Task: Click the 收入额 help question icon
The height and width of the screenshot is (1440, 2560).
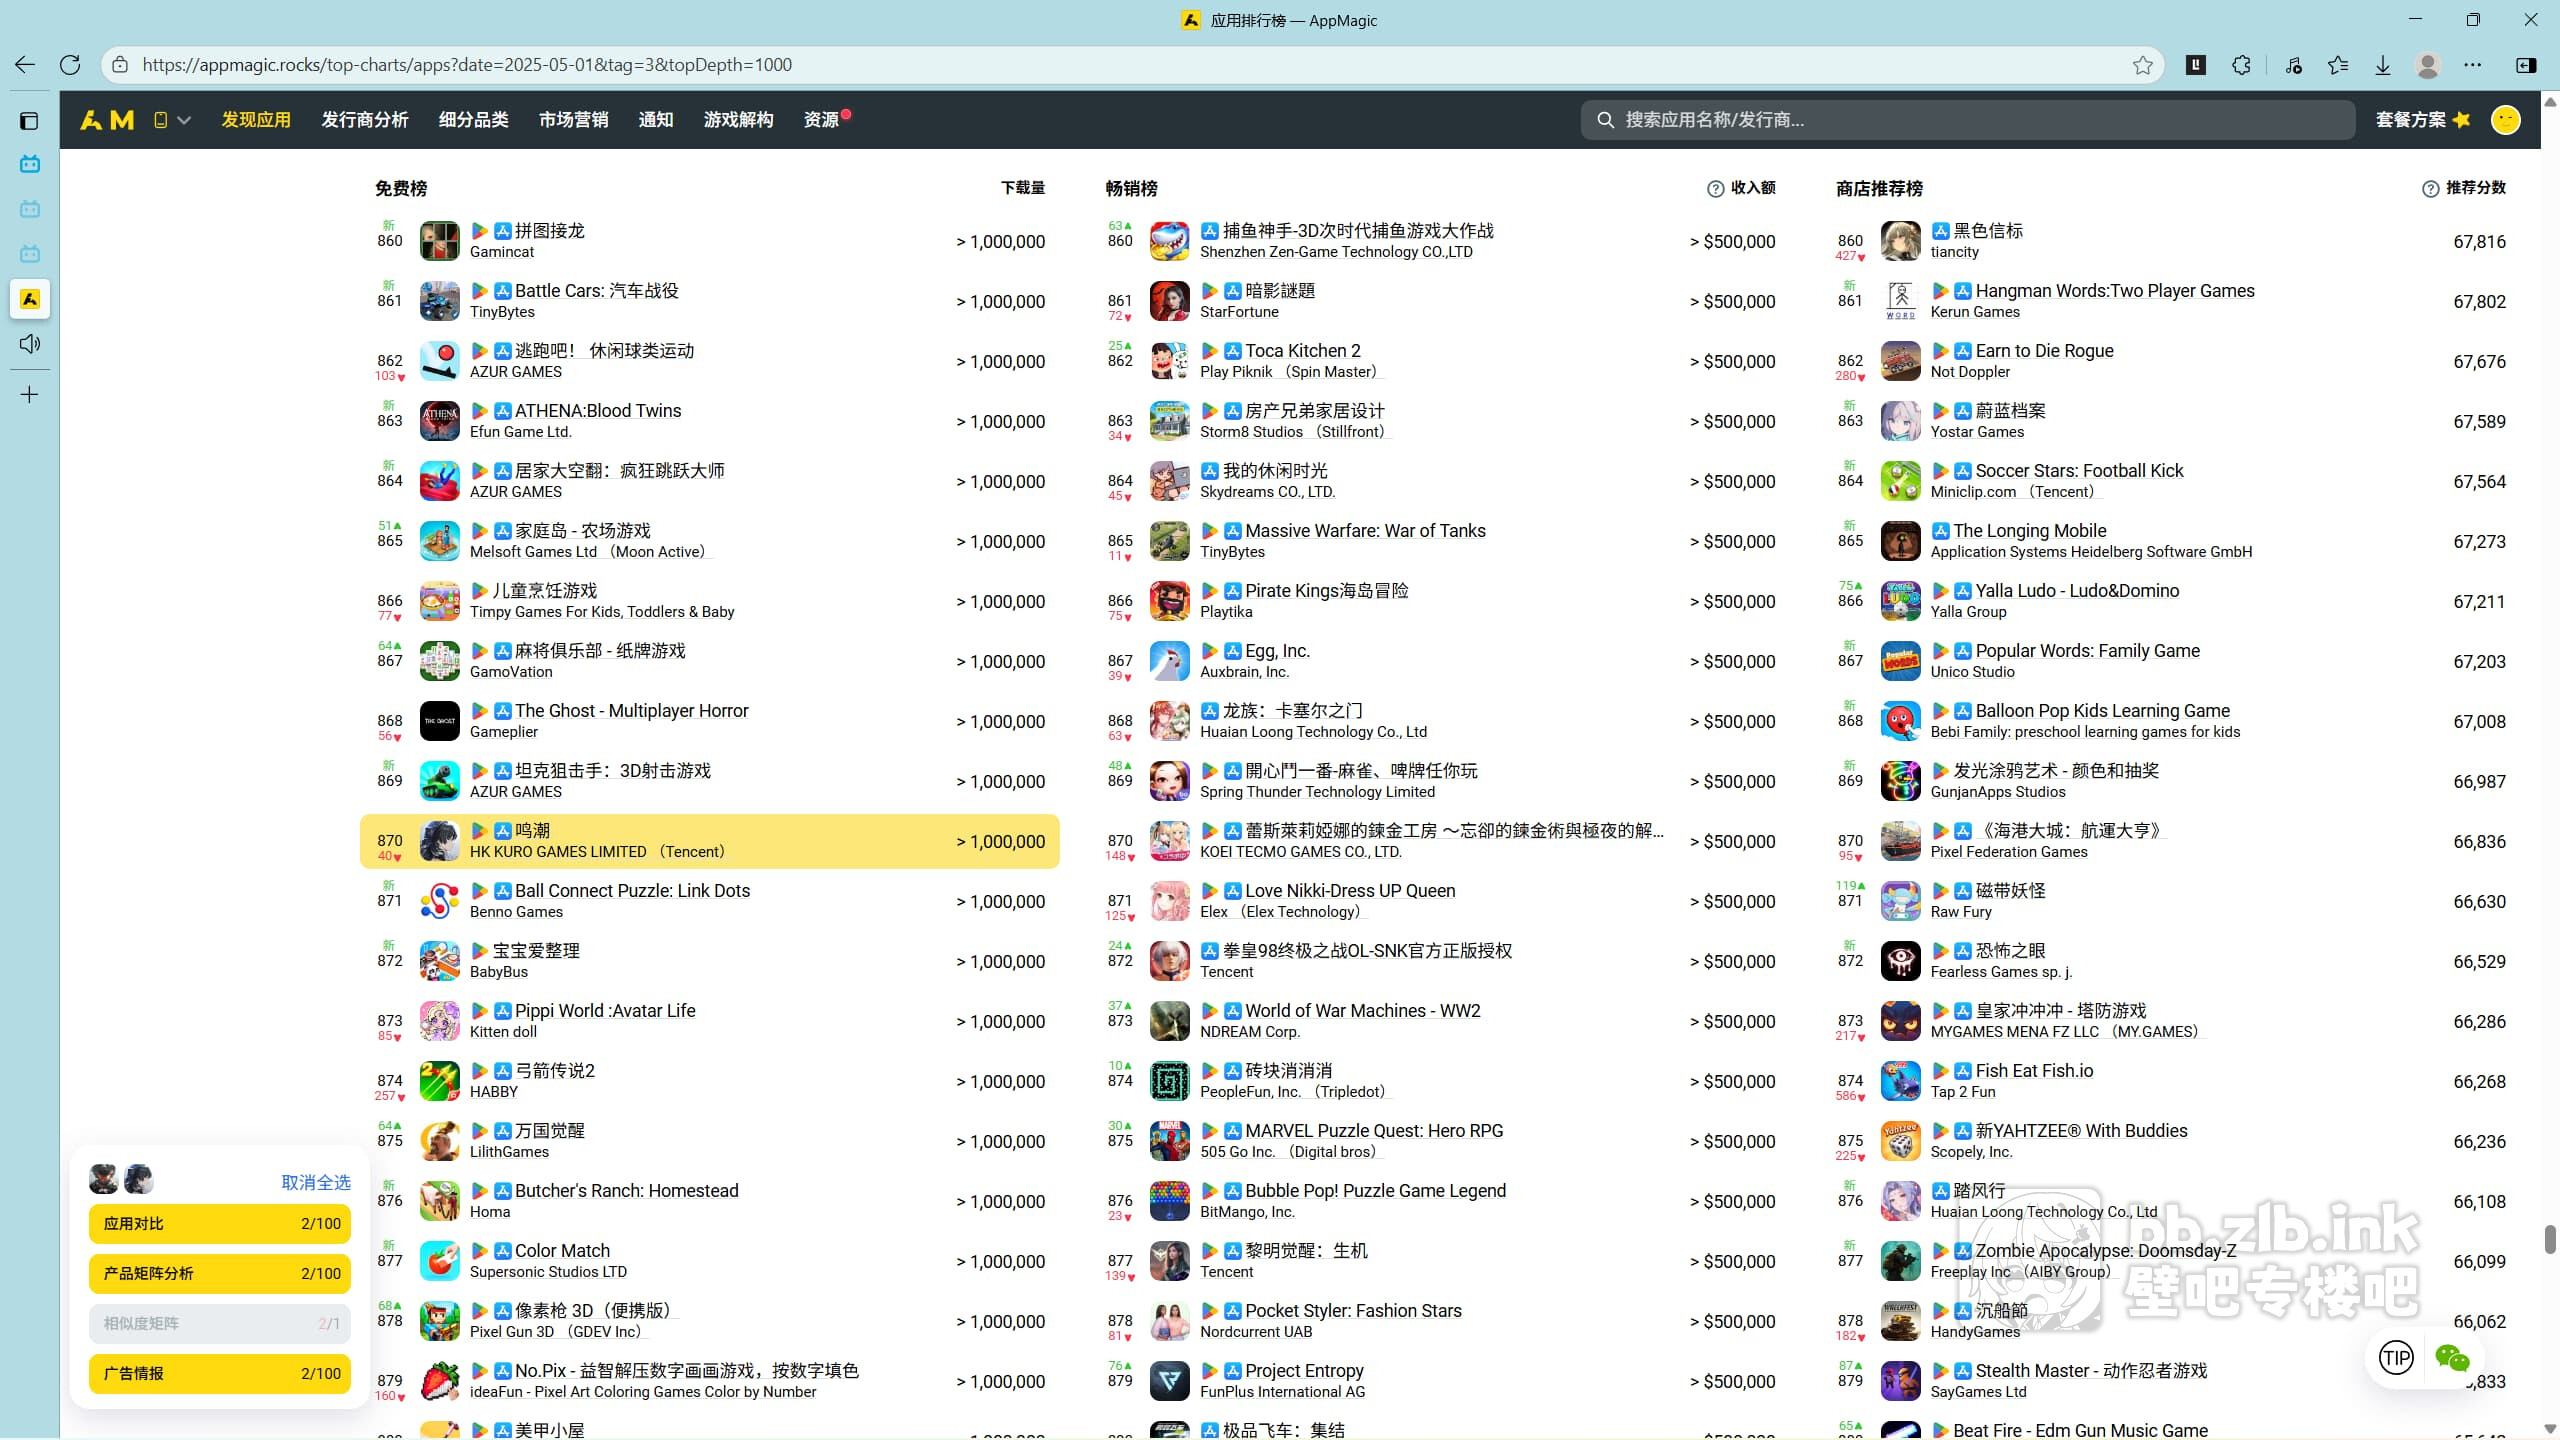Action: click(x=1715, y=189)
